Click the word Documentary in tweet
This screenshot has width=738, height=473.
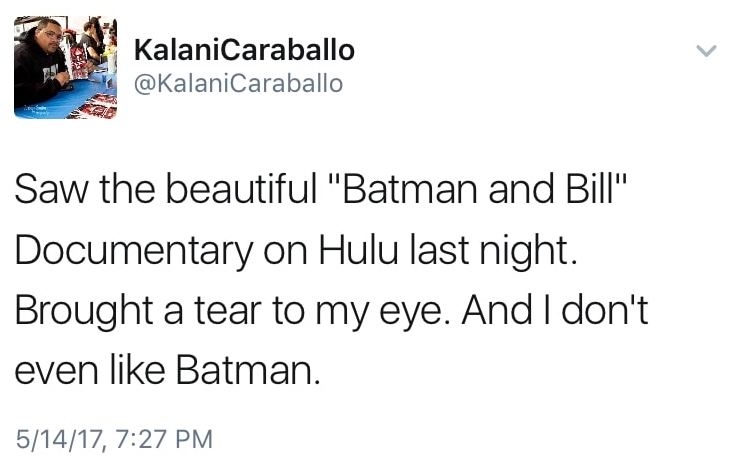134,251
